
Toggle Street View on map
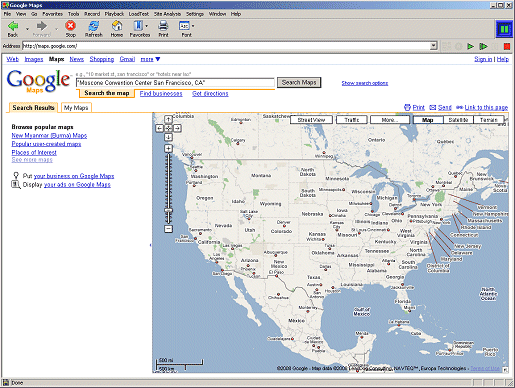coord(311,120)
